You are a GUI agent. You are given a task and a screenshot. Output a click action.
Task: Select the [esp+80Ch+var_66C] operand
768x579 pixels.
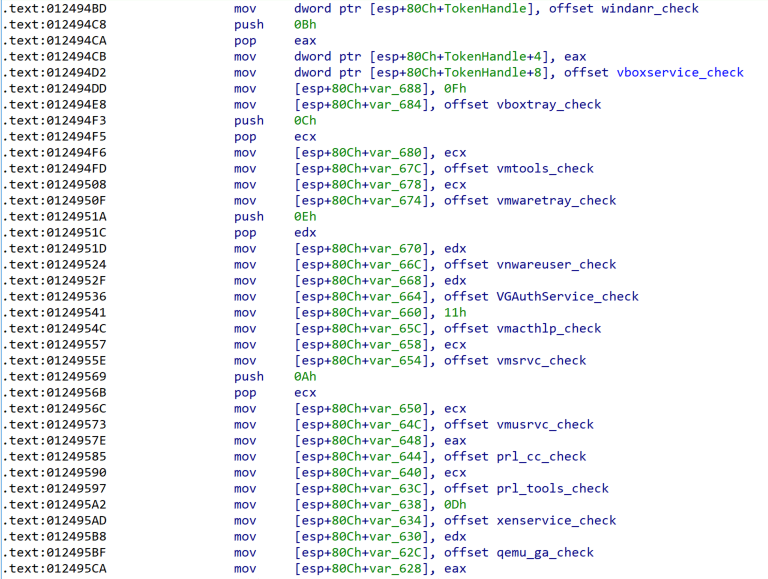click(x=361, y=265)
